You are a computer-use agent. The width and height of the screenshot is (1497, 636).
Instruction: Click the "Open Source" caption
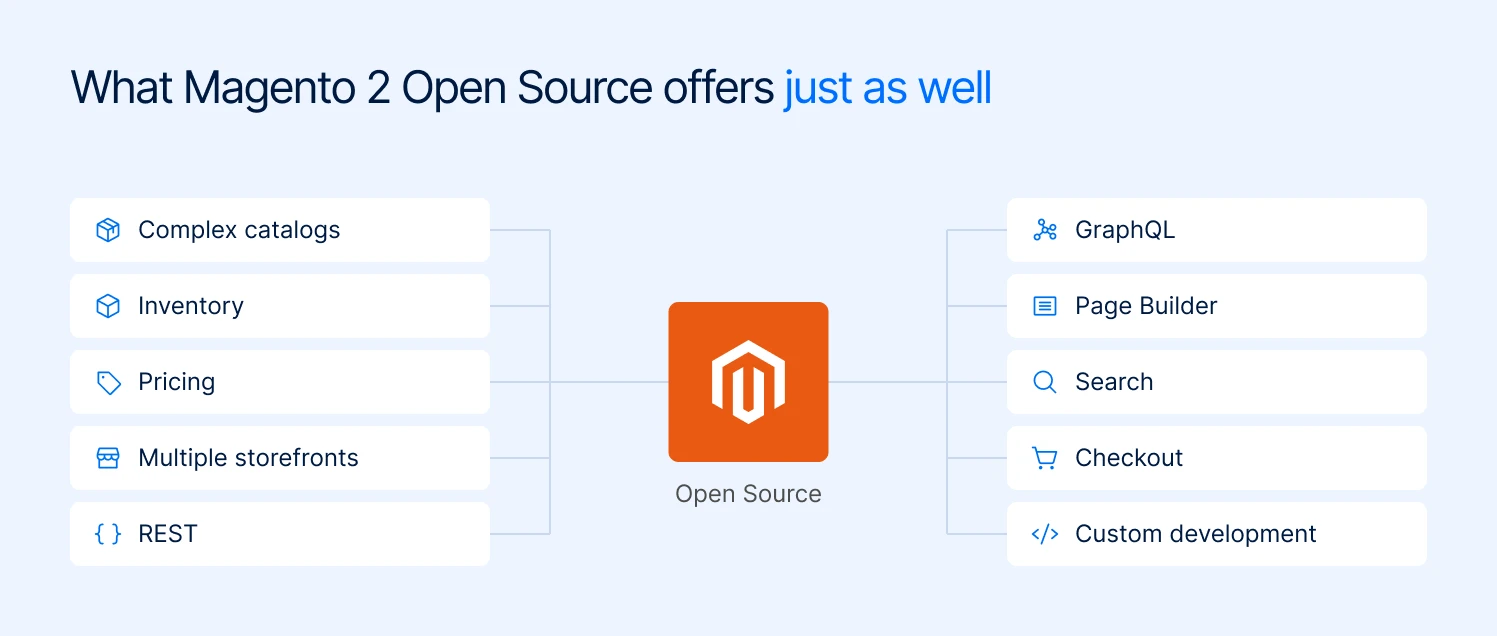point(748,494)
